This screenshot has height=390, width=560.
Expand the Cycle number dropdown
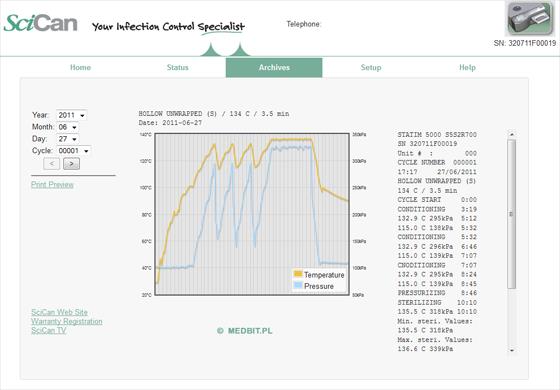pyautogui.click(x=73, y=151)
